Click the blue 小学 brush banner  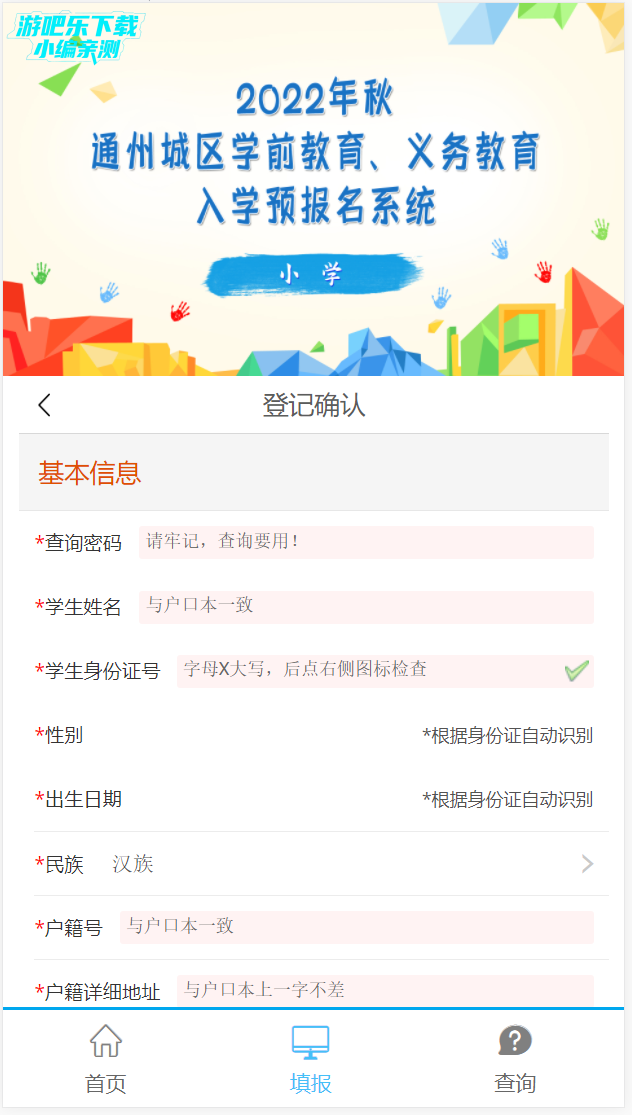click(x=311, y=274)
